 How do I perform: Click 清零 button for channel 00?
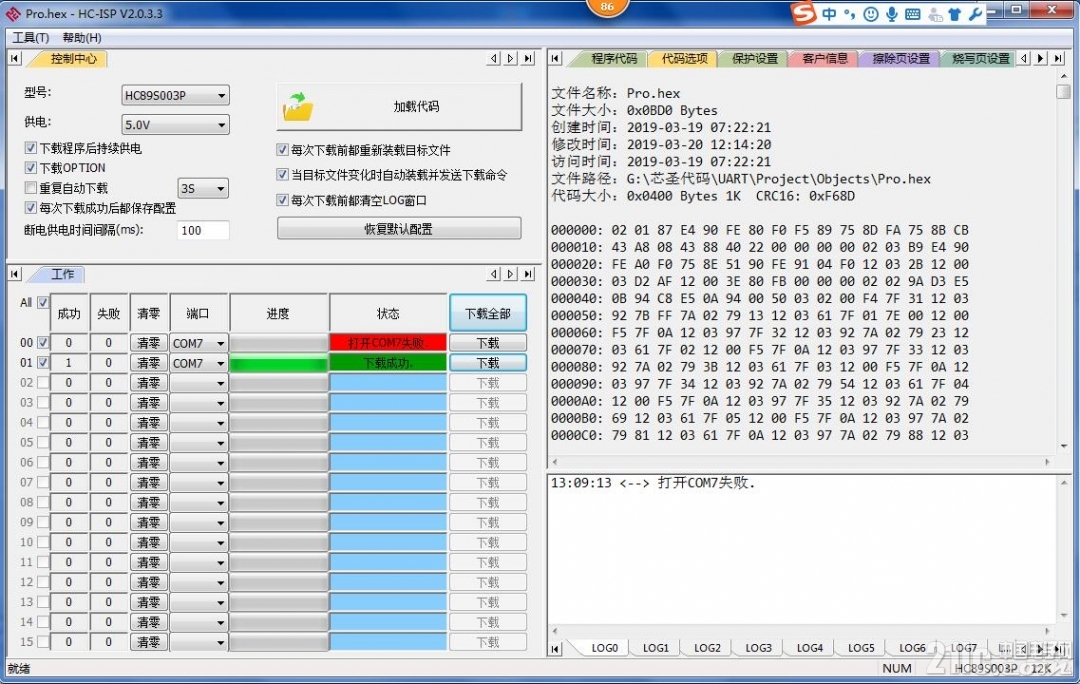(149, 343)
